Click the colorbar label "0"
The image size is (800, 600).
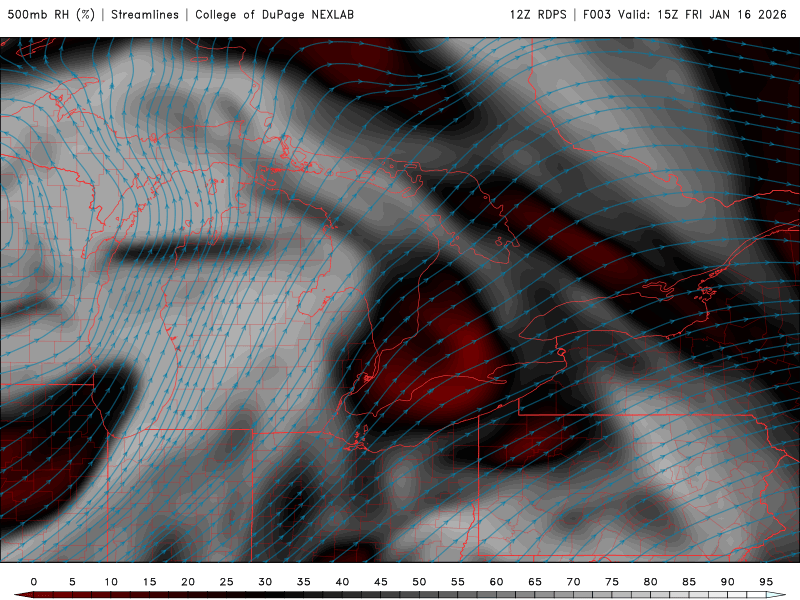click(x=34, y=582)
